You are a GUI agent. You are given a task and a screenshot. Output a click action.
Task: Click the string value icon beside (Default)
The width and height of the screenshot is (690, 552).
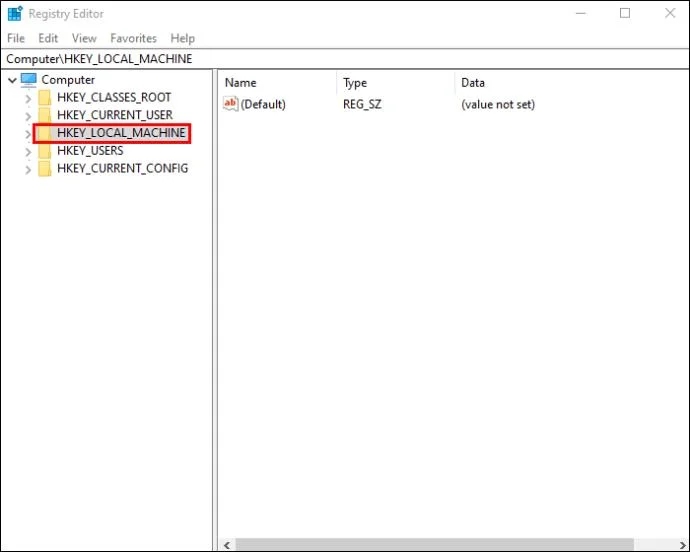coord(231,104)
